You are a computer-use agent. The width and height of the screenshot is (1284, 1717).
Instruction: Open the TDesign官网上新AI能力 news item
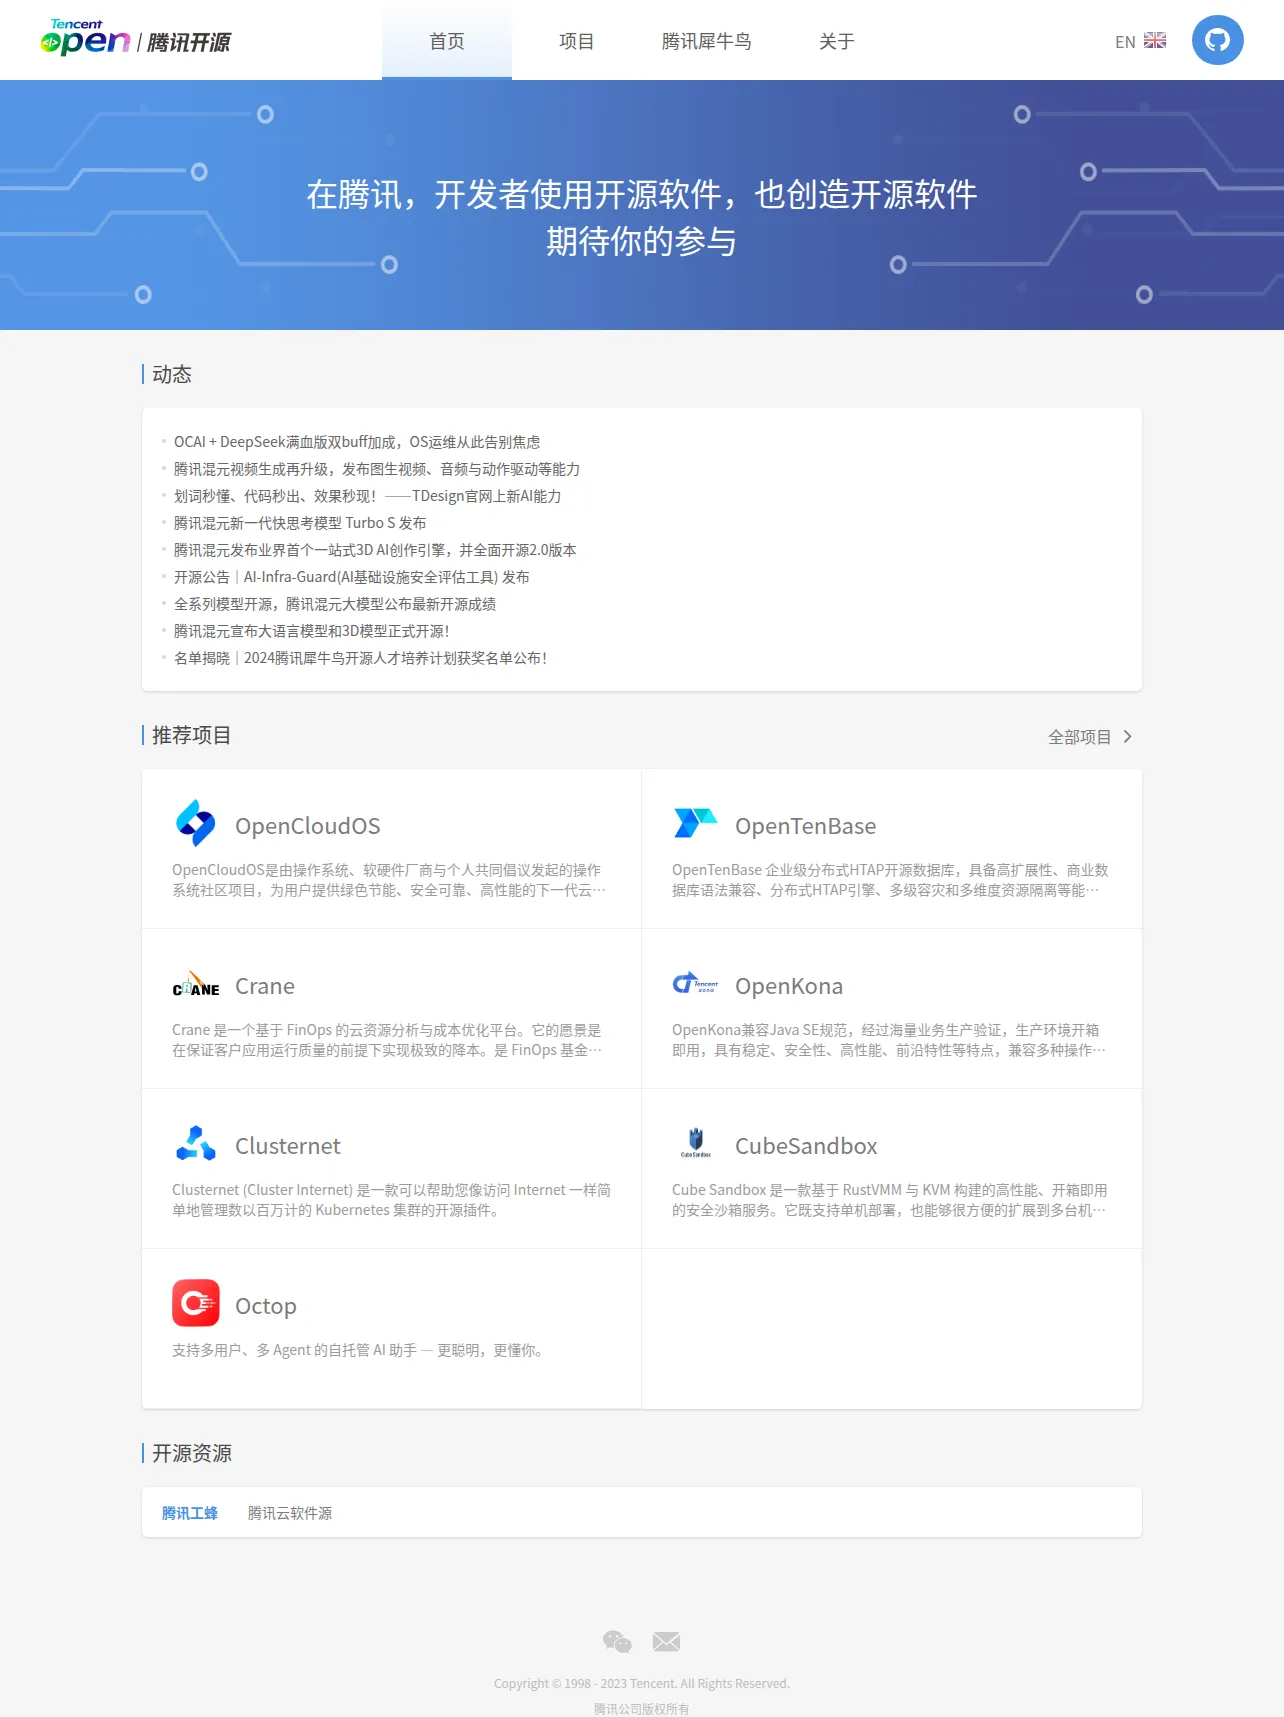(x=368, y=496)
